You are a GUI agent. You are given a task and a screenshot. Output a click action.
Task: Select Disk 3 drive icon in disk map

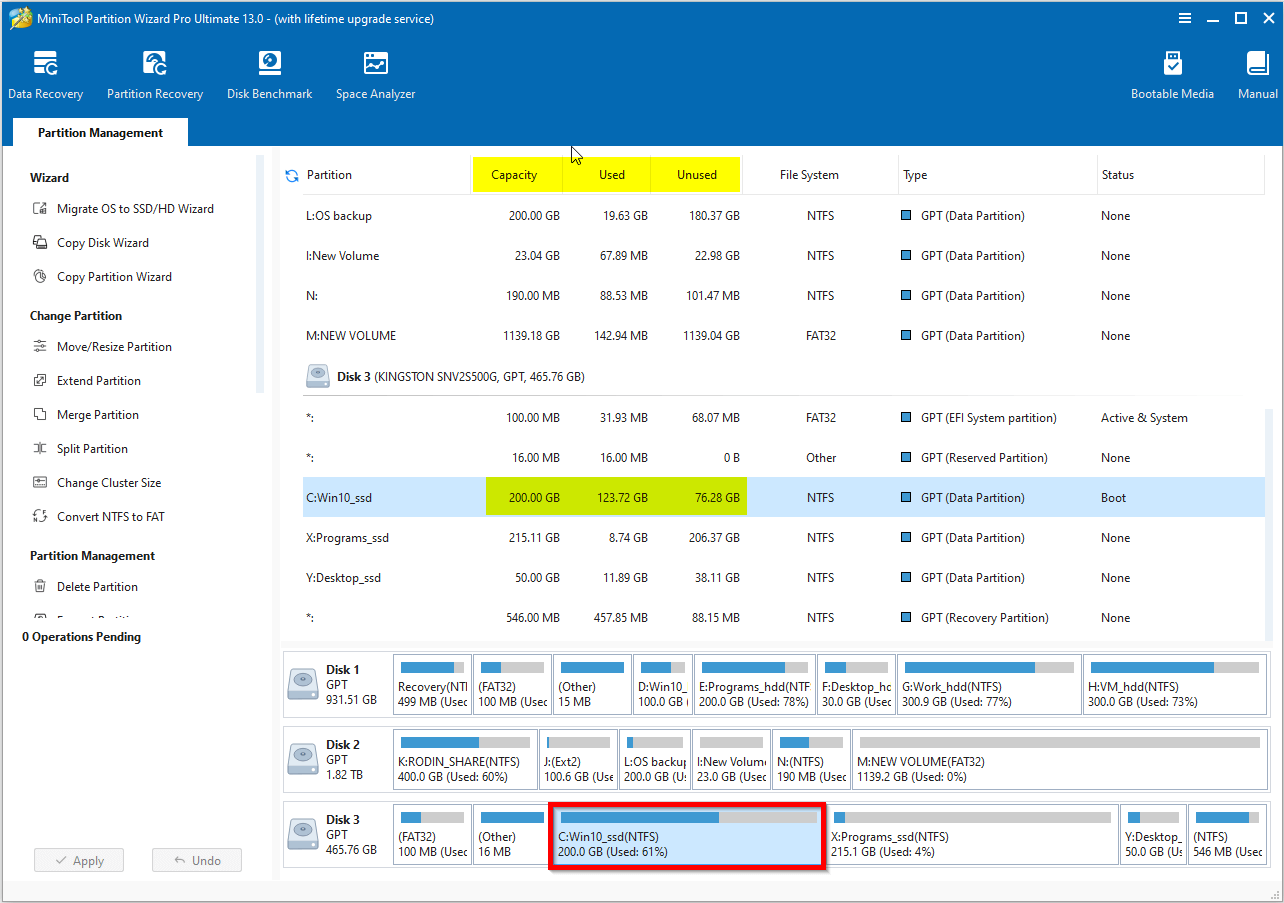tap(303, 834)
